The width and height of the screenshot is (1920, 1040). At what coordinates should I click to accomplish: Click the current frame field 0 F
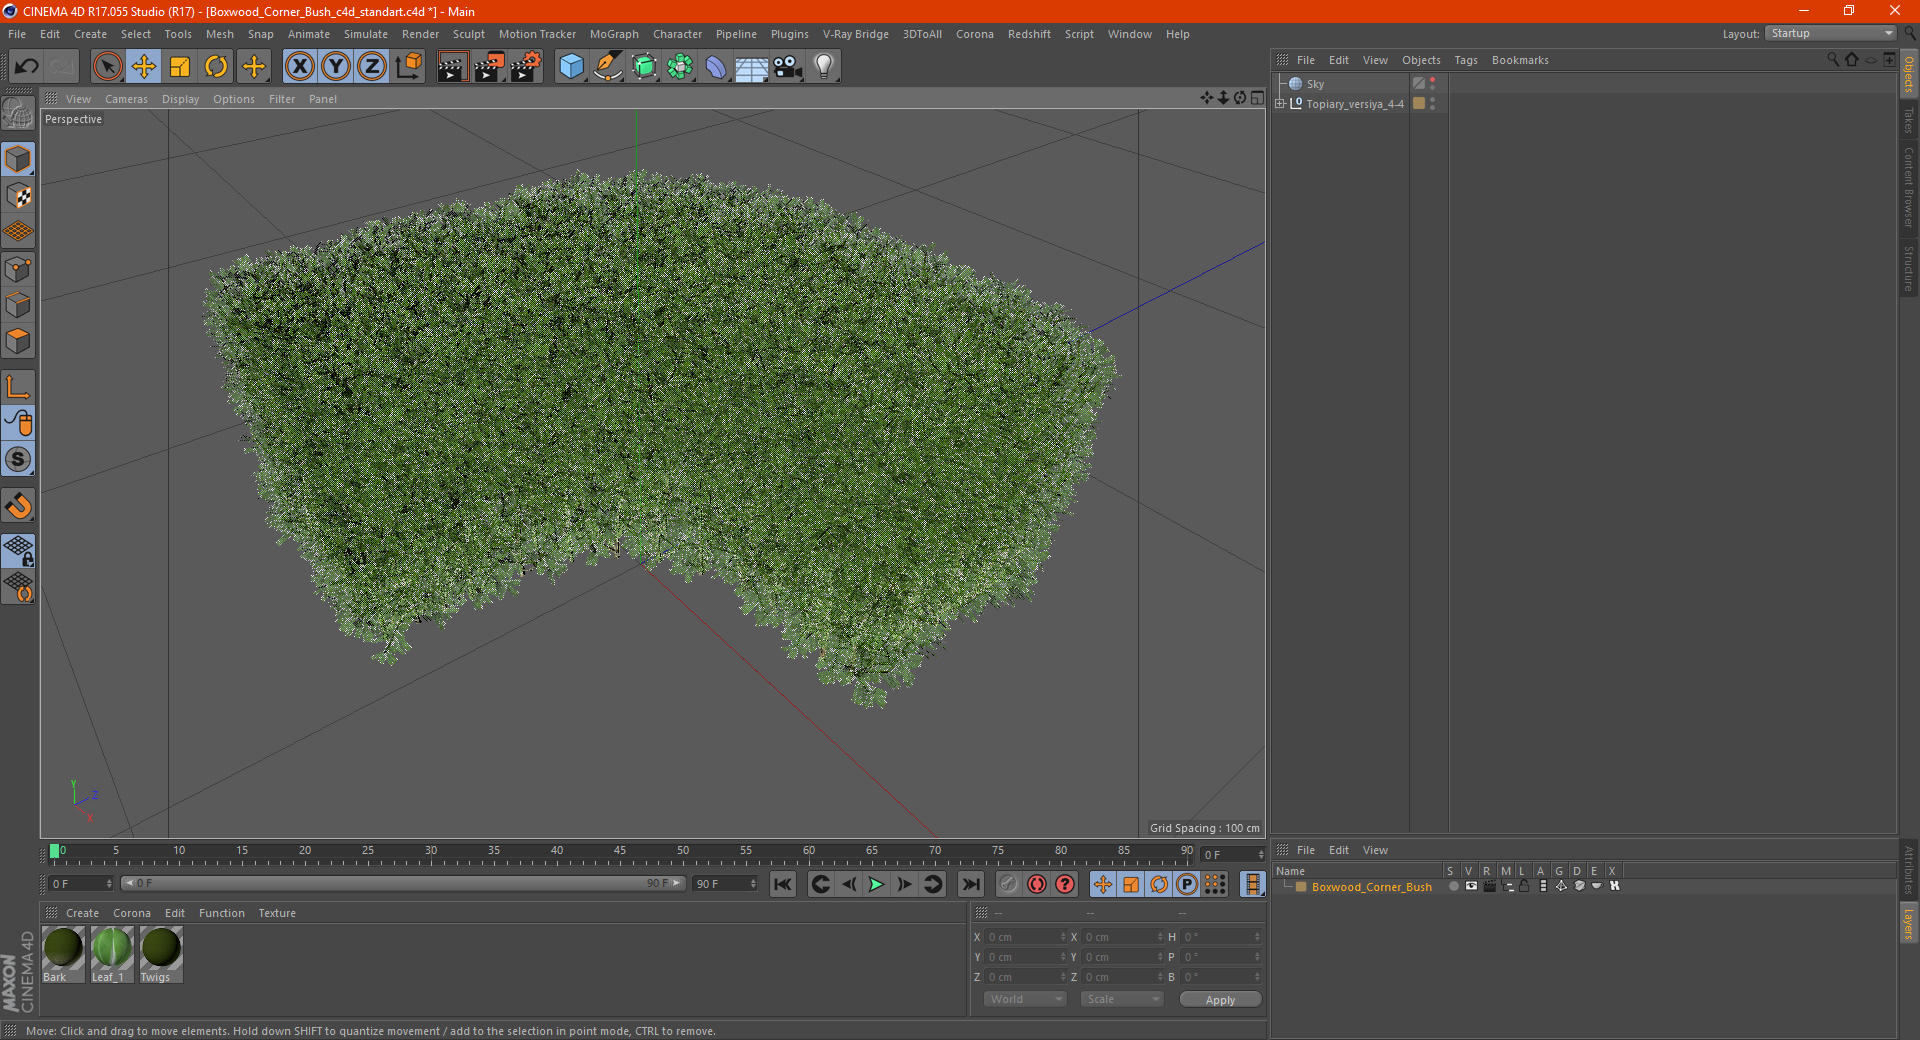pos(81,884)
